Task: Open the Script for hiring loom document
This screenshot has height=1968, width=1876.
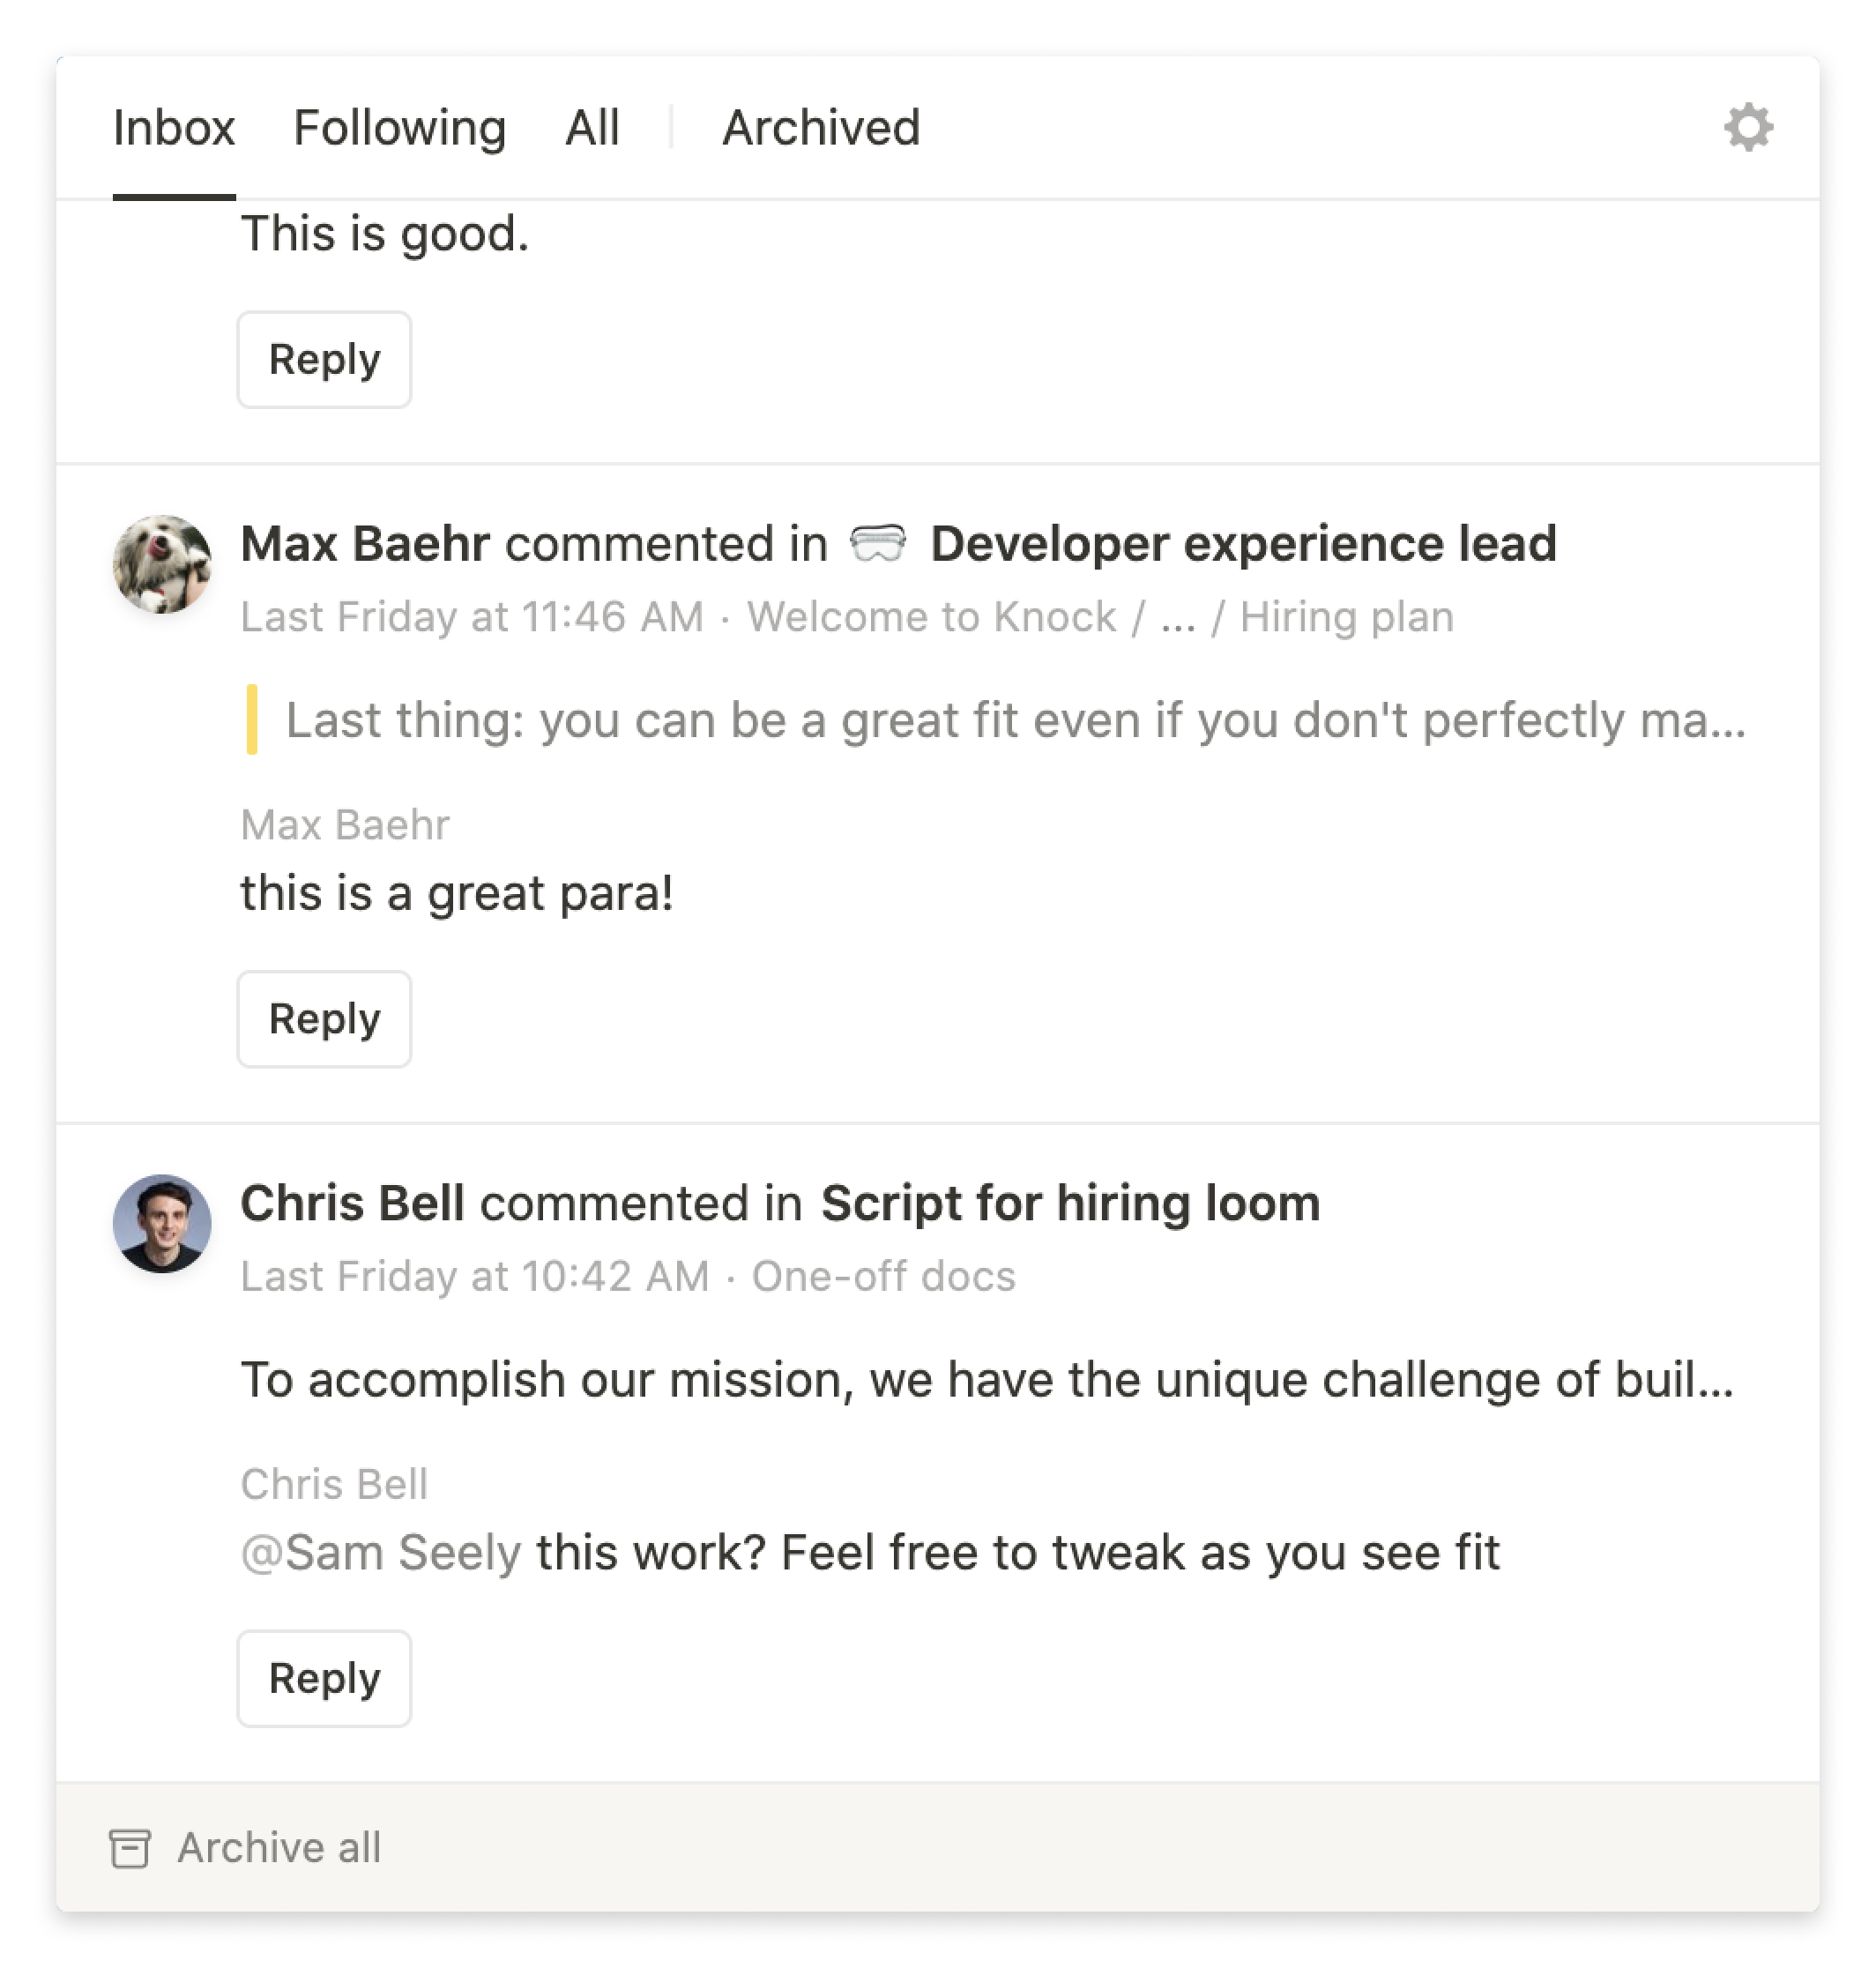Action: pos(1069,1203)
